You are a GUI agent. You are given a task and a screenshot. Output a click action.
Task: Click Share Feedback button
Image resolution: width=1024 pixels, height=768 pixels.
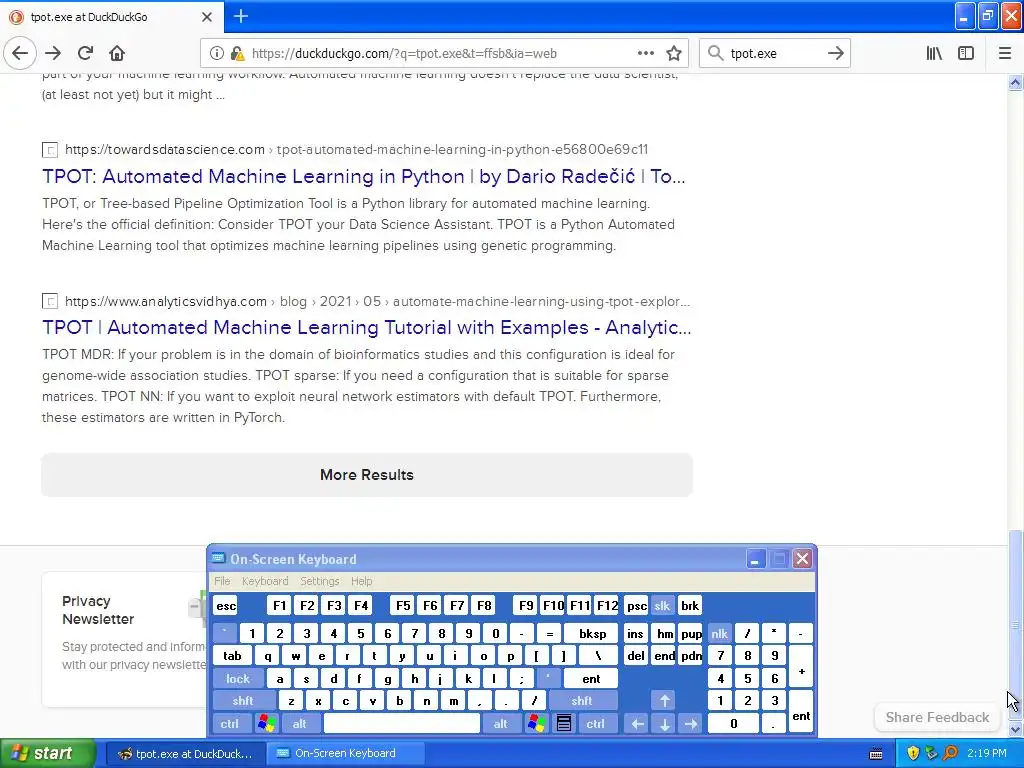937,717
